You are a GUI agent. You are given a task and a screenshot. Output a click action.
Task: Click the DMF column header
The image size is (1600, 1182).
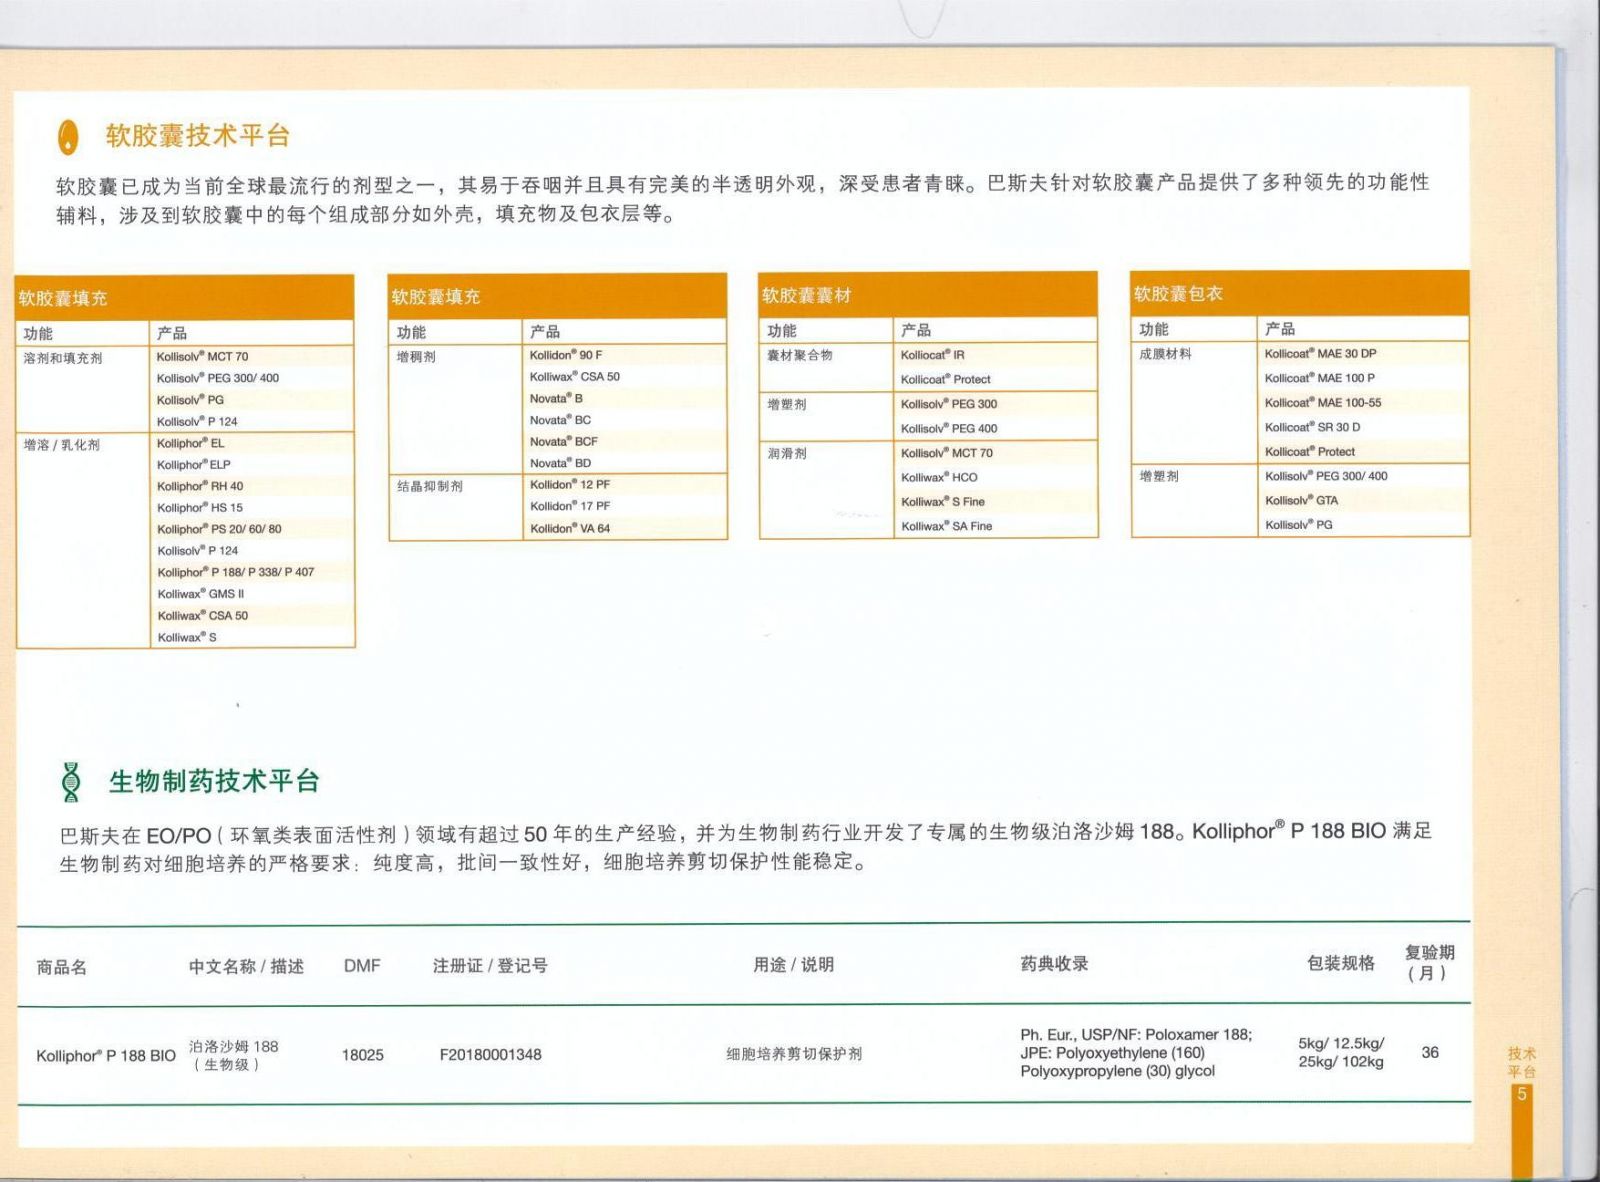click(x=362, y=966)
